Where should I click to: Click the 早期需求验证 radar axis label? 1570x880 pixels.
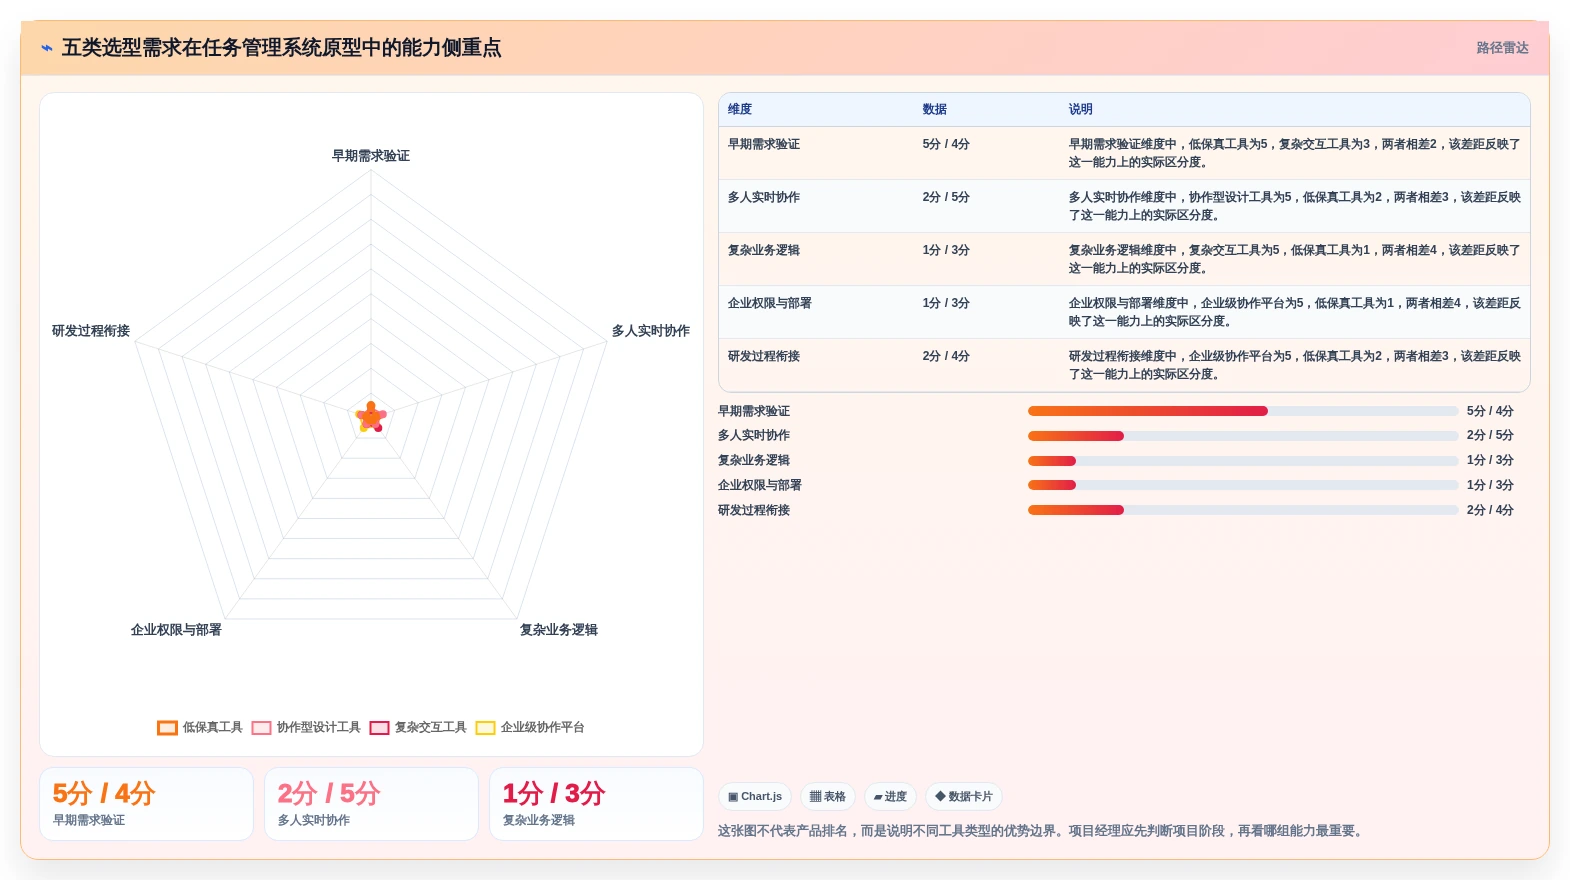pyautogui.click(x=371, y=156)
